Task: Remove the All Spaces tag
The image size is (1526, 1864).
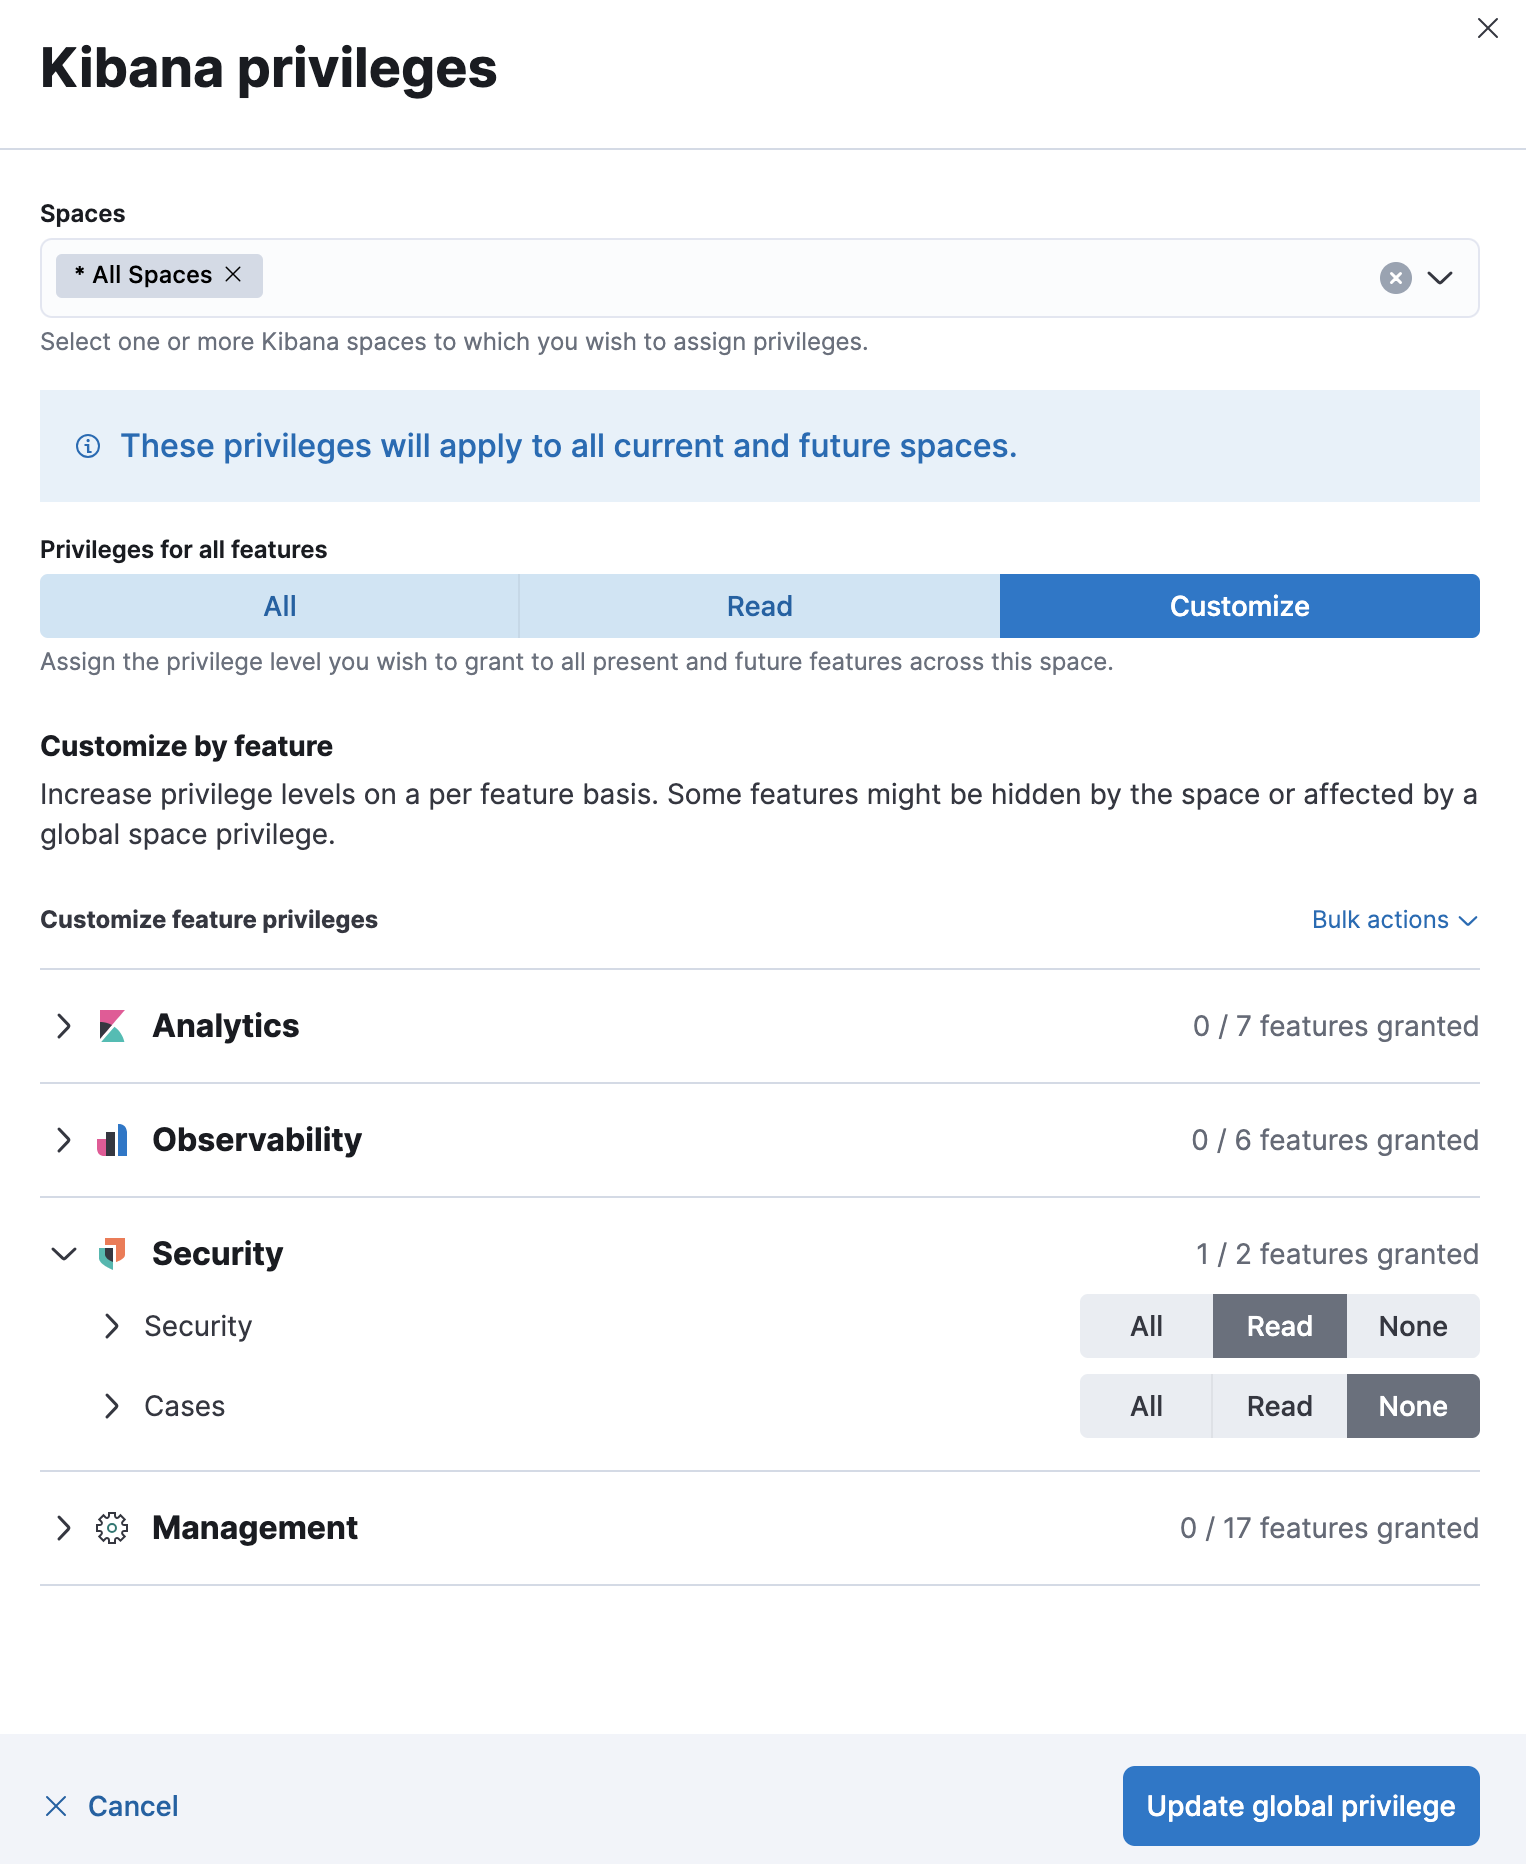Action: point(236,274)
